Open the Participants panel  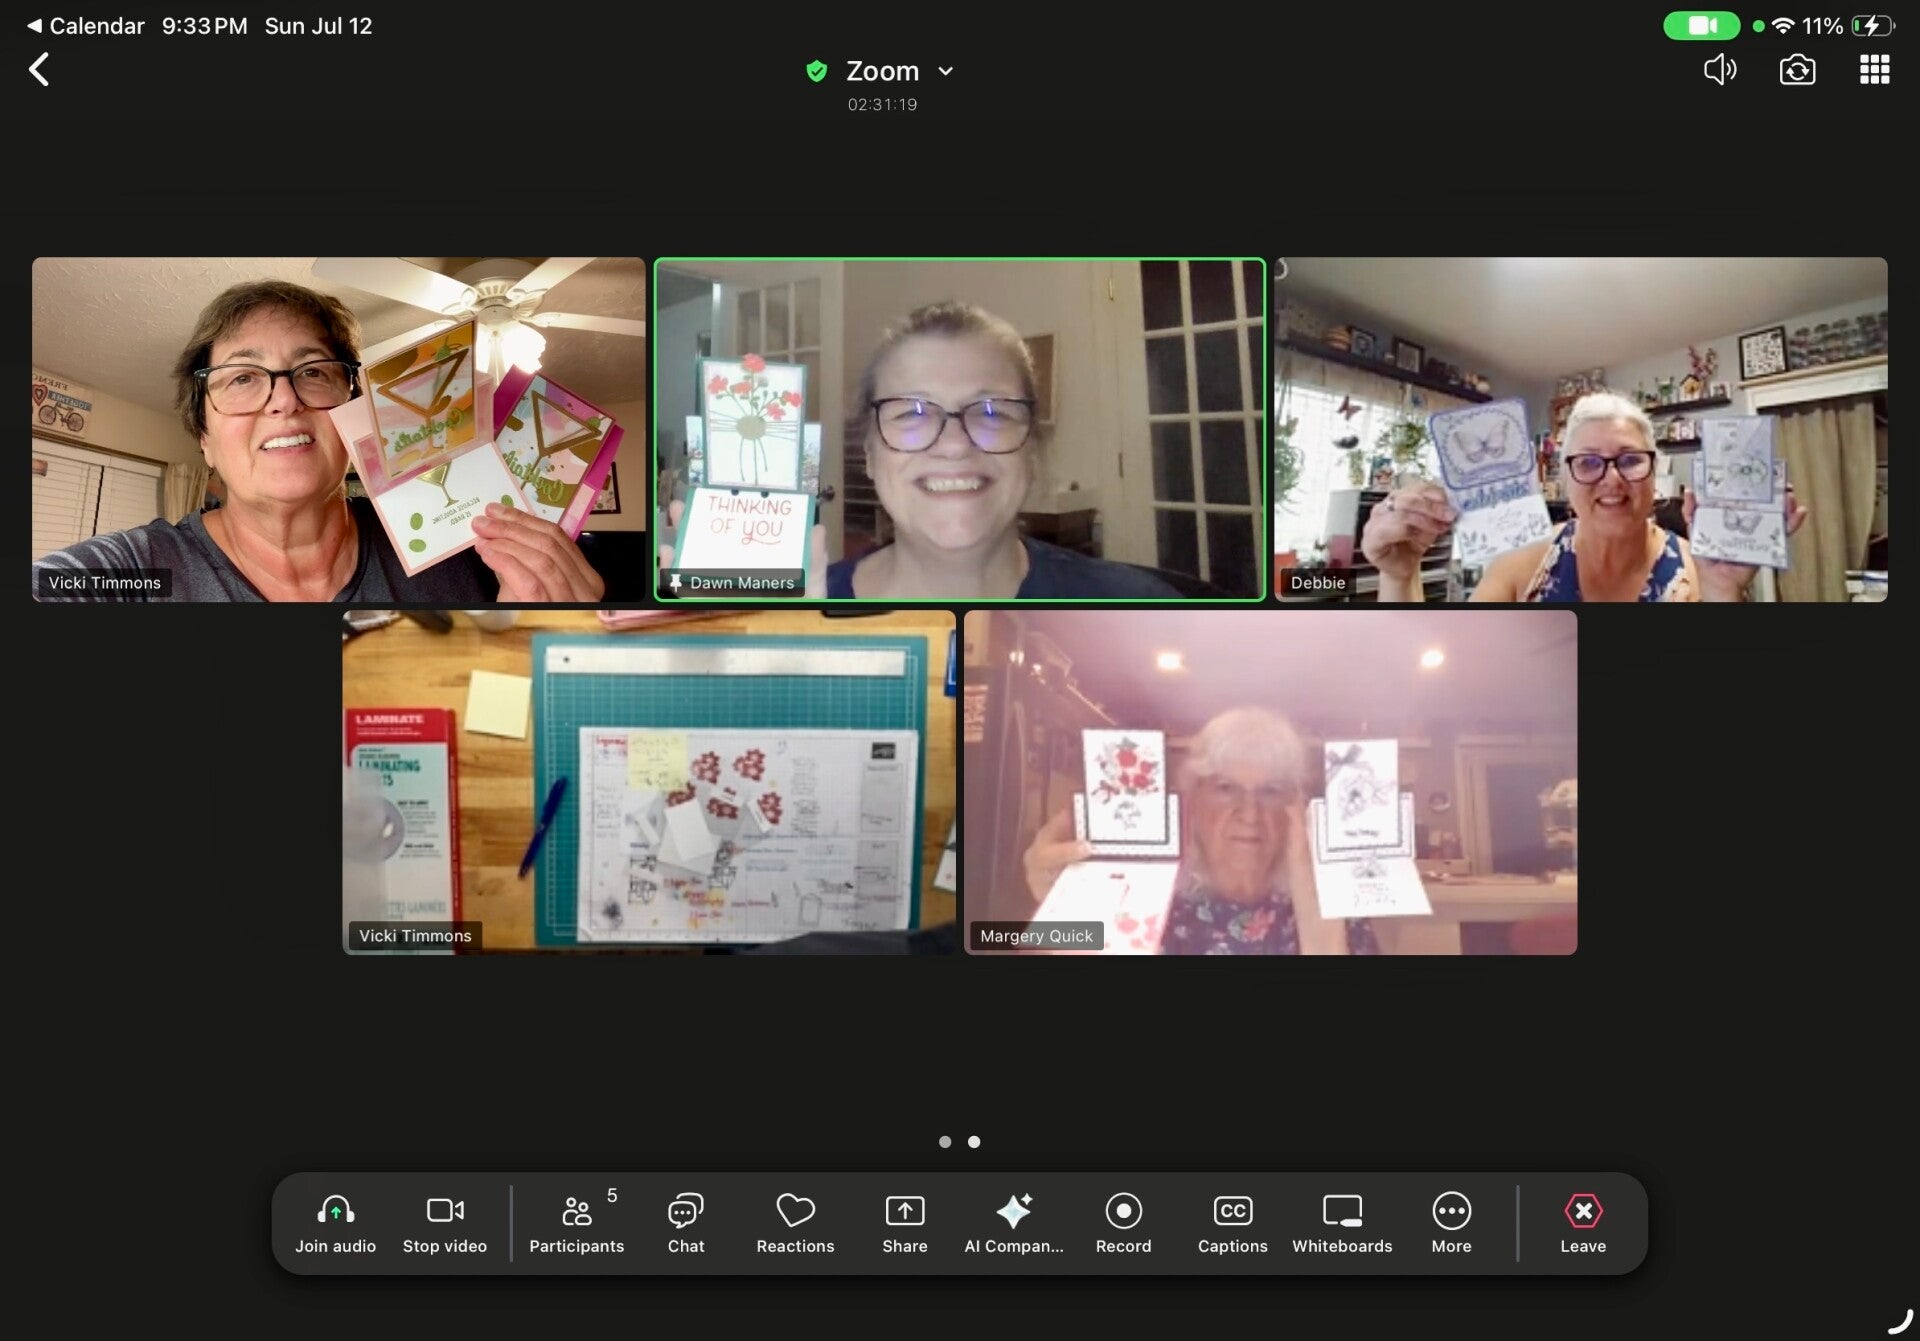point(577,1223)
